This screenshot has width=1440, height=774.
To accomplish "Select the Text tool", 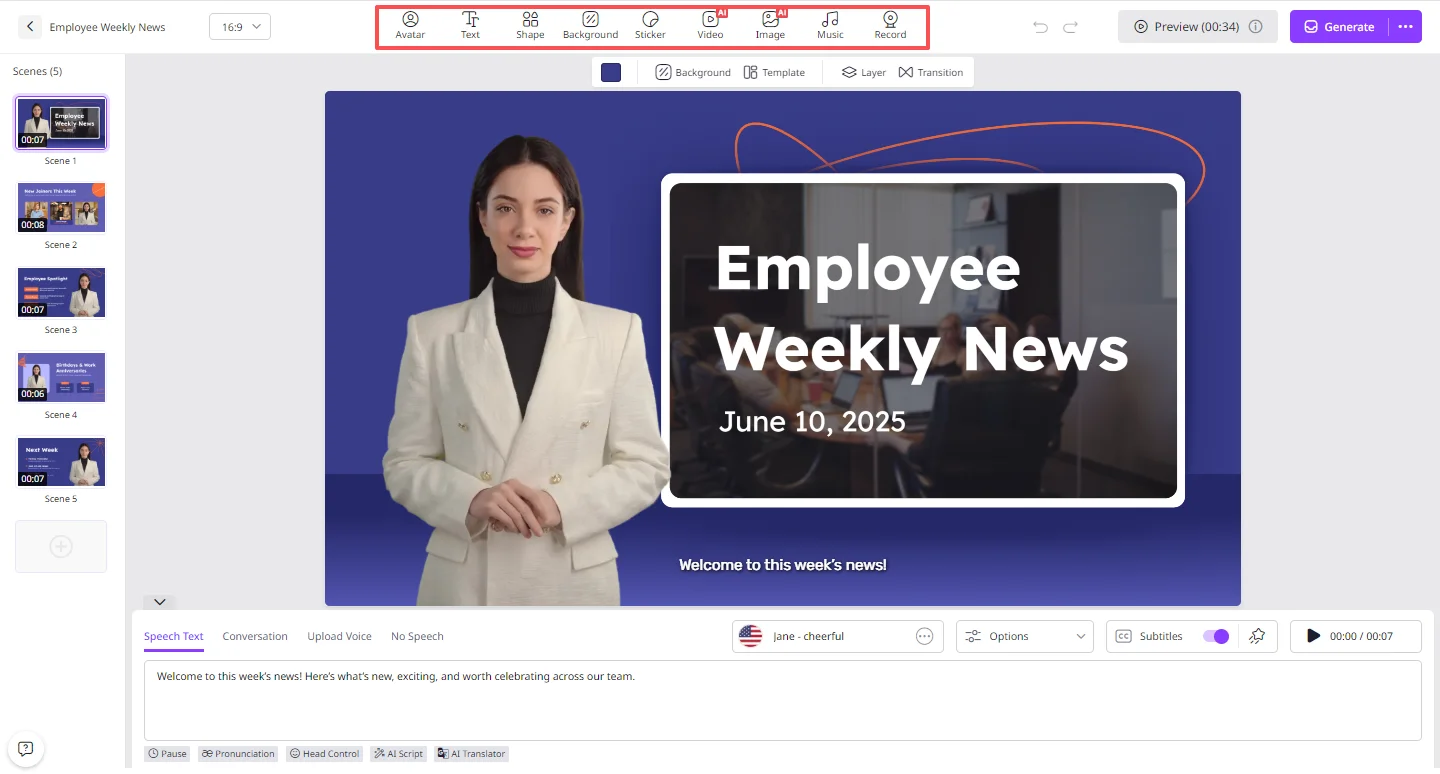I will [x=470, y=26].
